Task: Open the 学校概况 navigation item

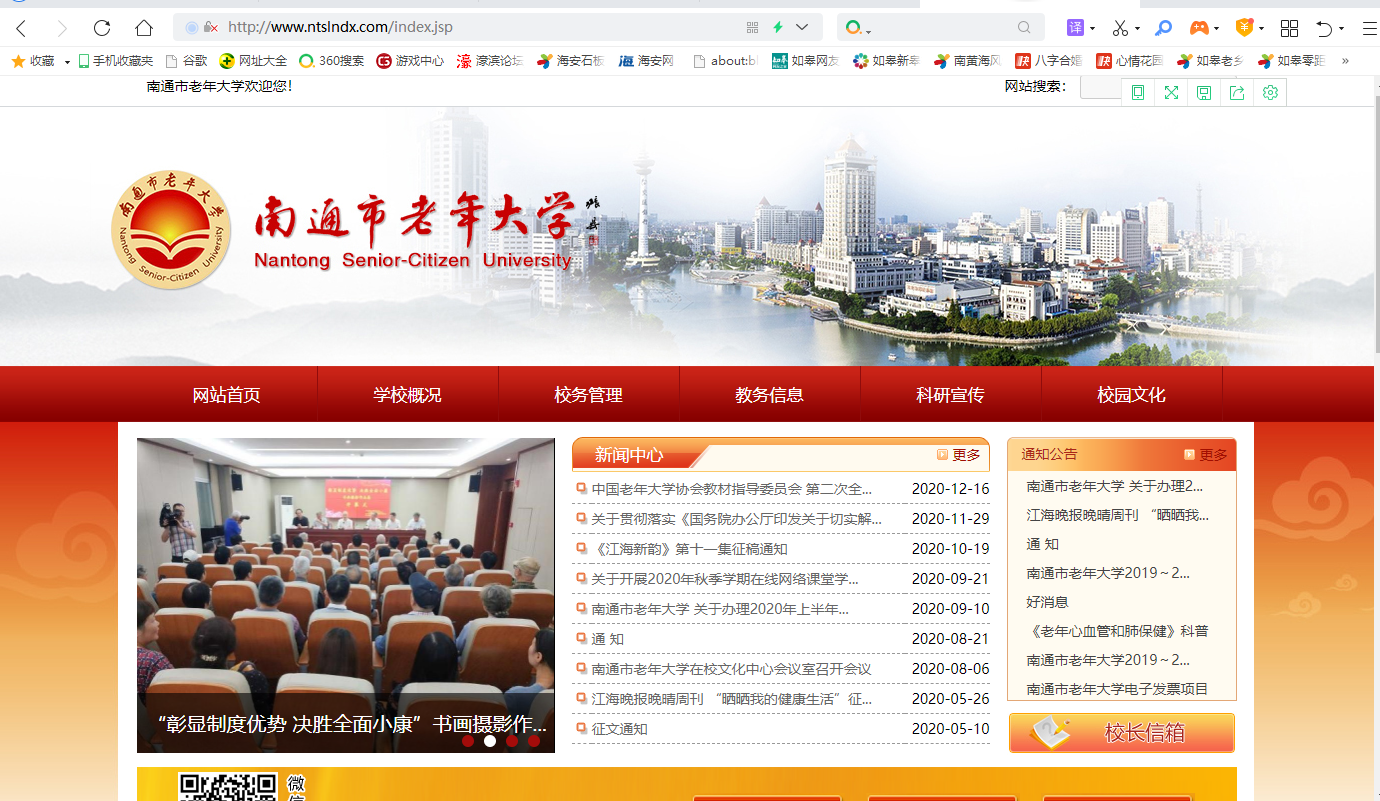Action: [408, 395]
